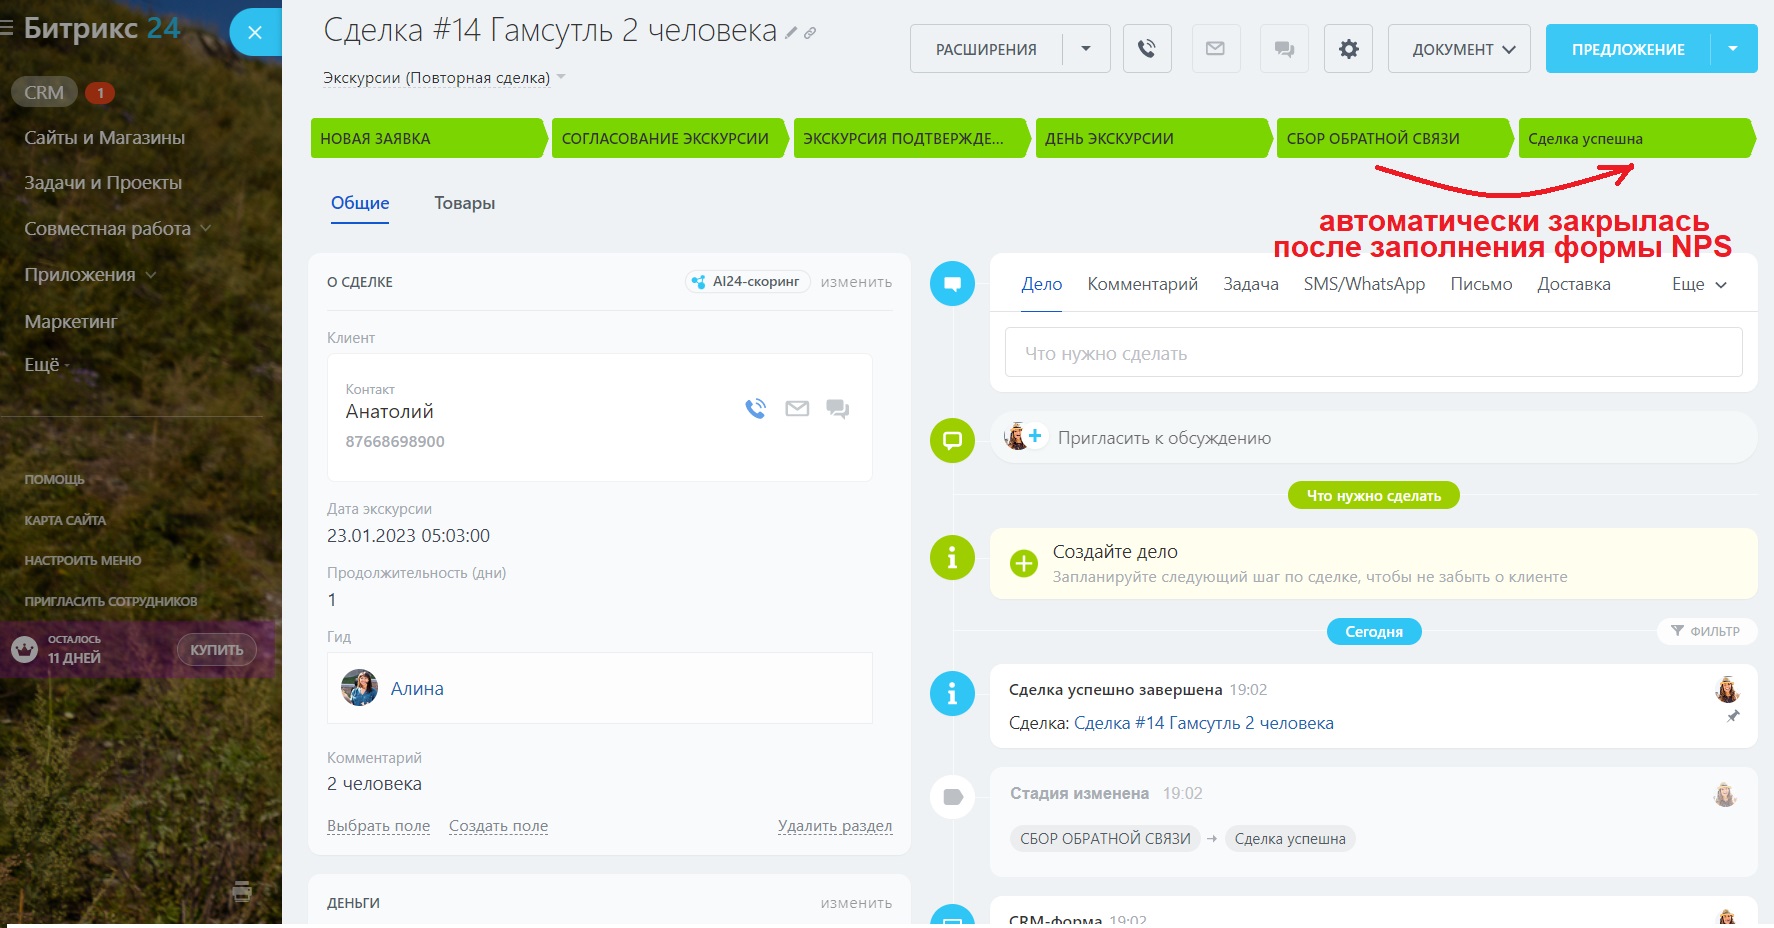
Task: Edit deal title with pencil icon
Action: (791, 33)
